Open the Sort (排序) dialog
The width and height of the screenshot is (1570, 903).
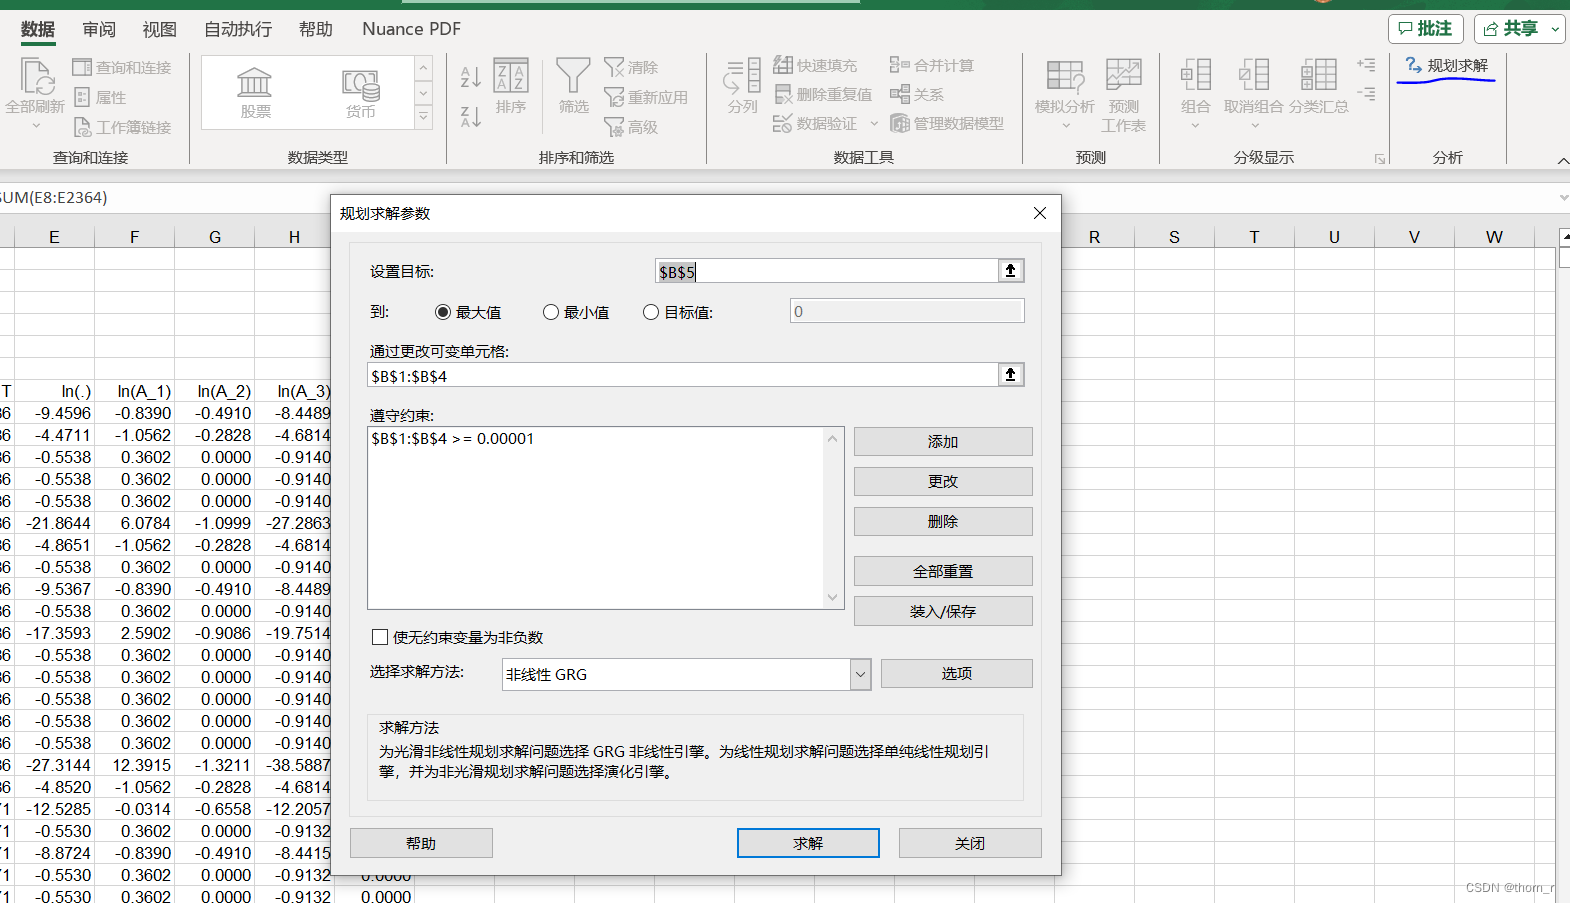click(511, 87)
